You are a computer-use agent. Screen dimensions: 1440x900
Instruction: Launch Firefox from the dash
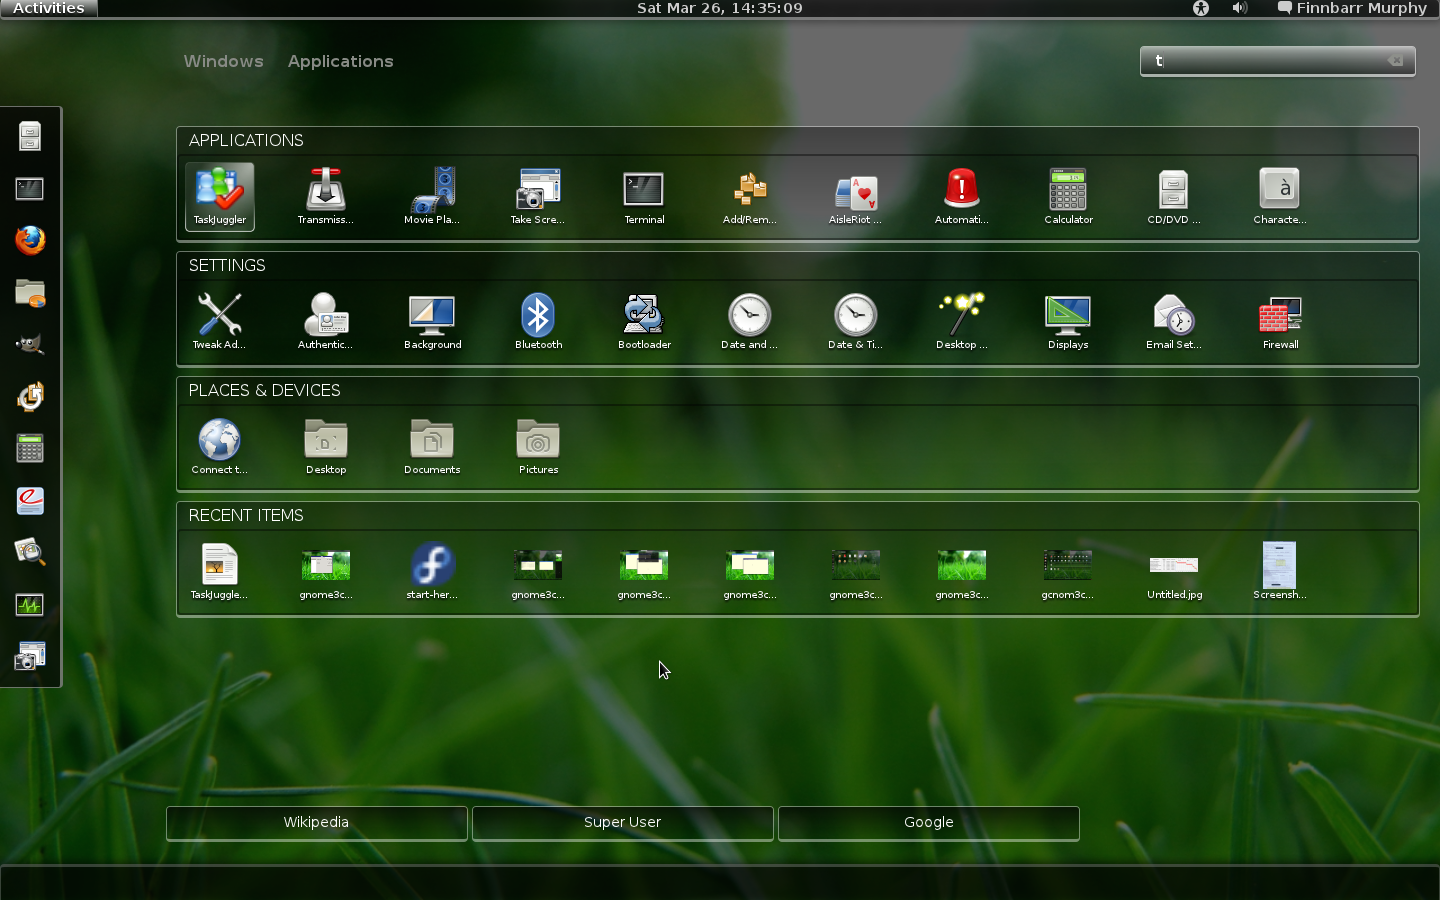point(30,240)
